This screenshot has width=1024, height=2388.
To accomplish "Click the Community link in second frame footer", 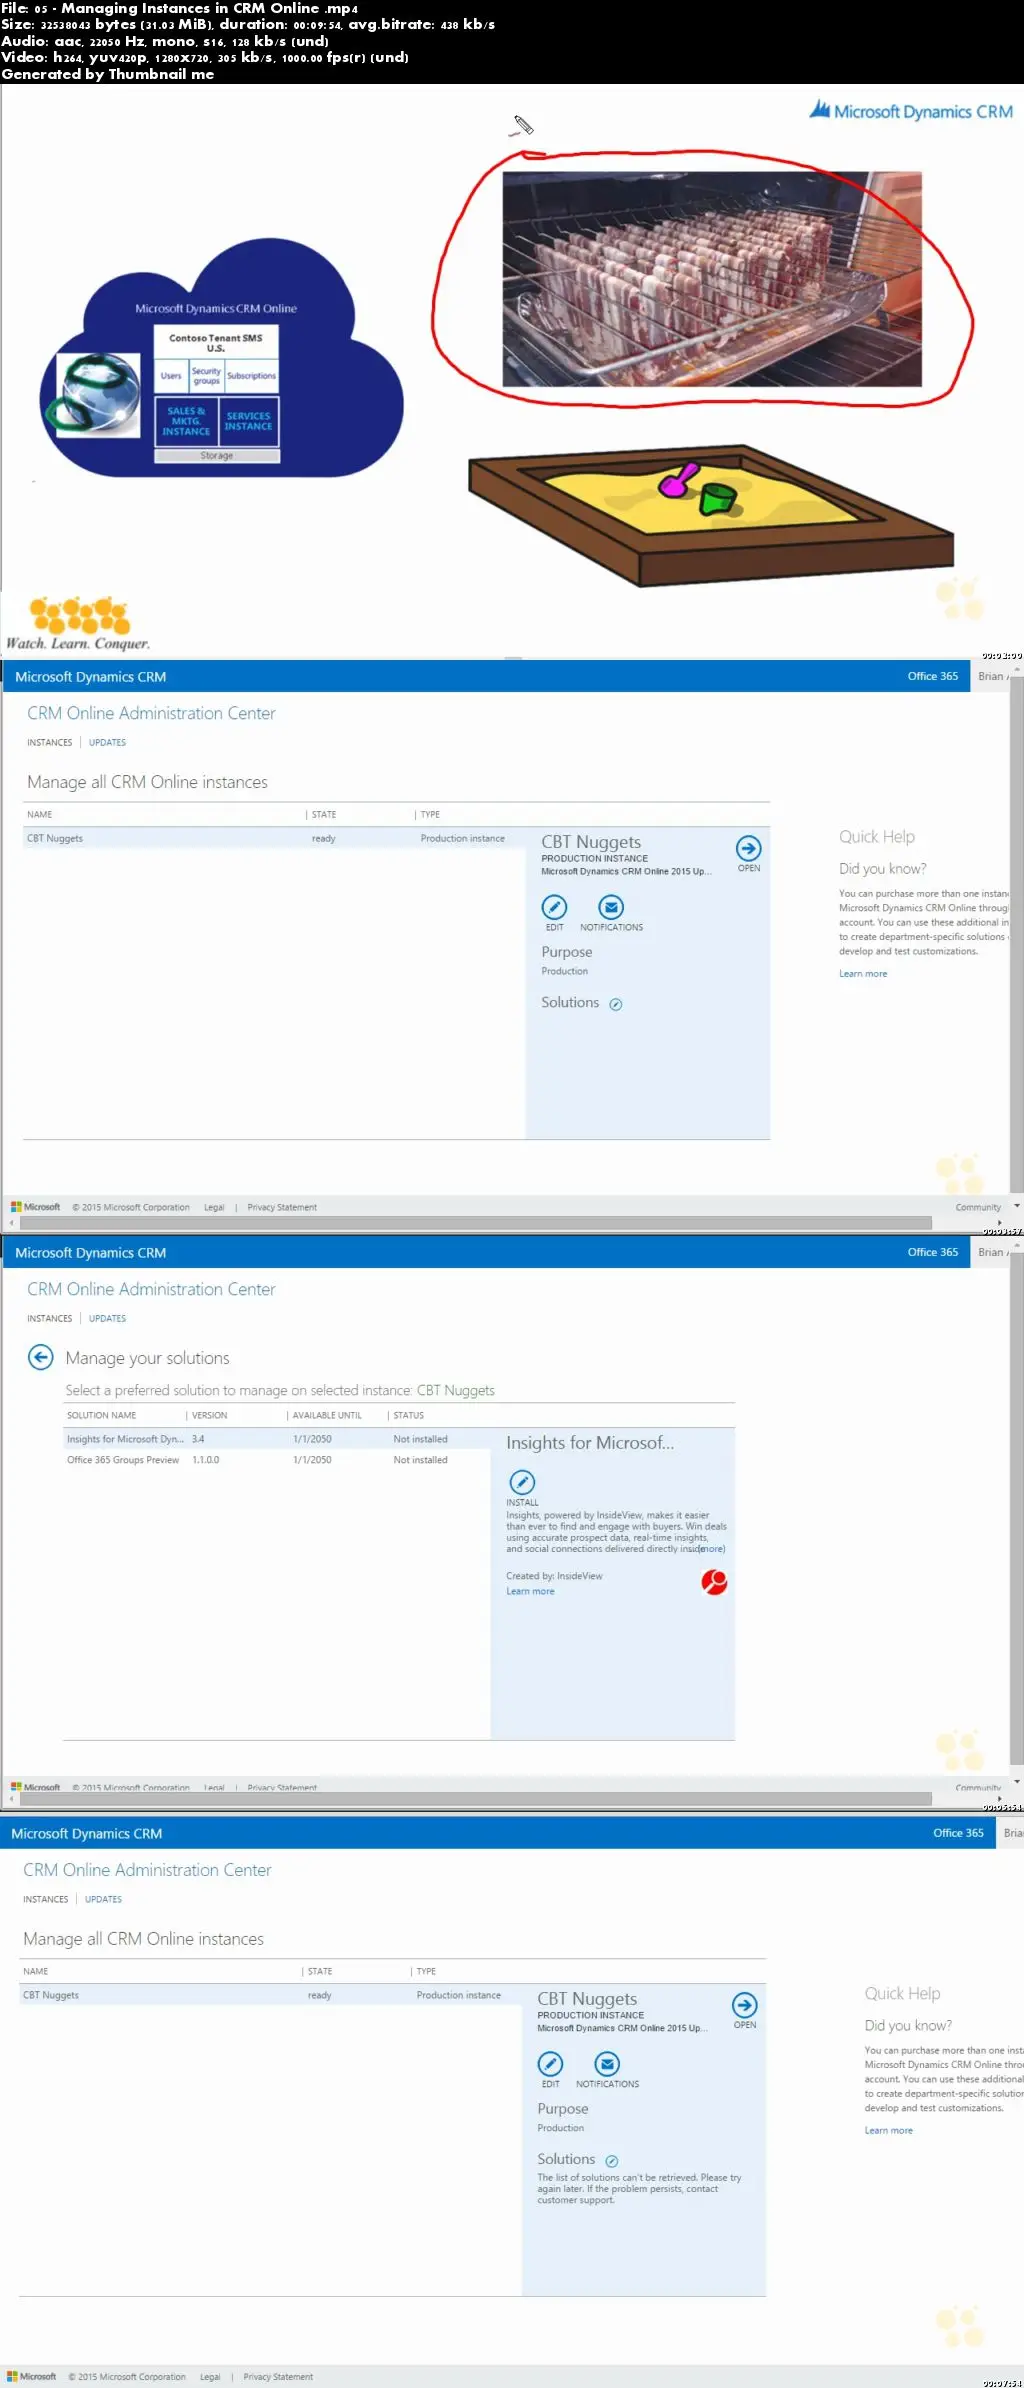I will (x=977, y=1208).
